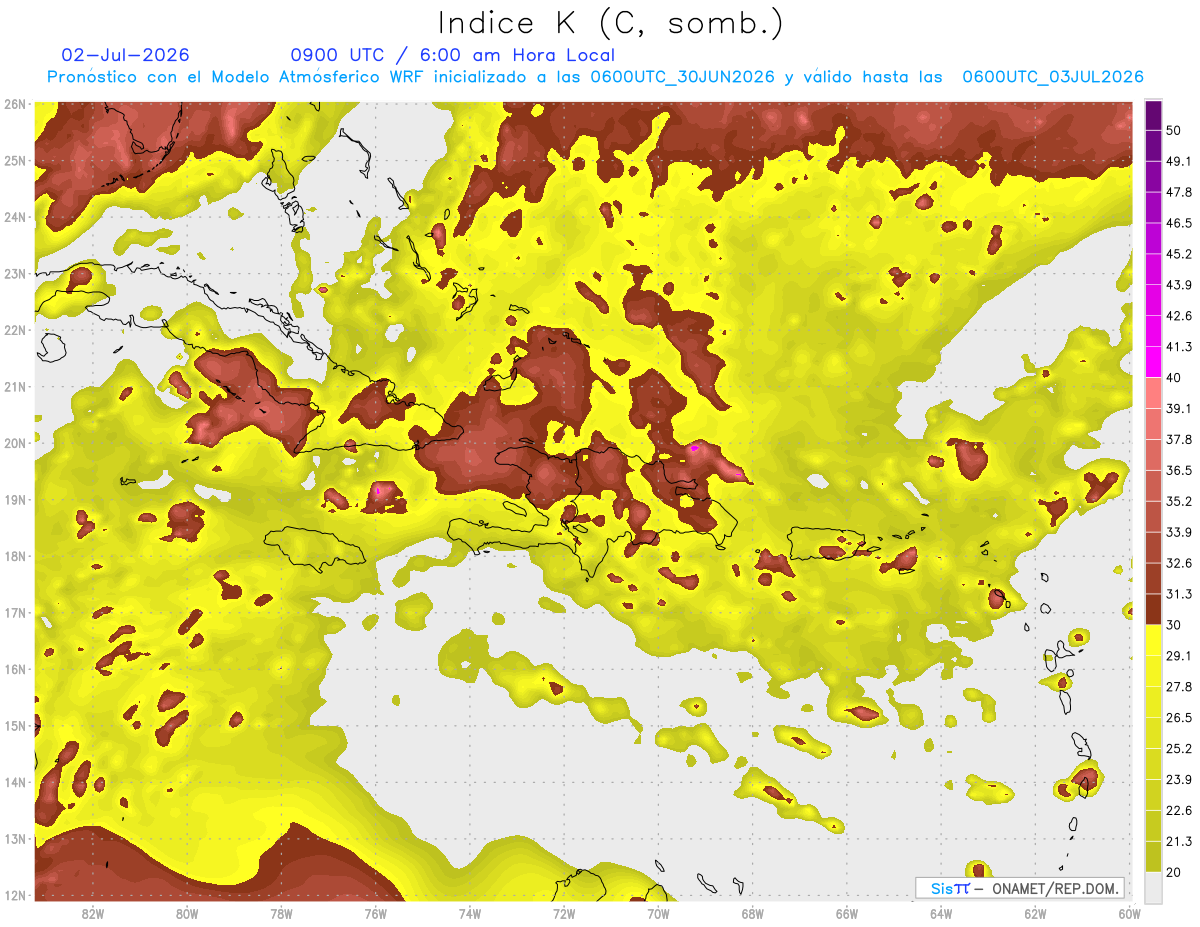Click the 22N latitude label

15,330
